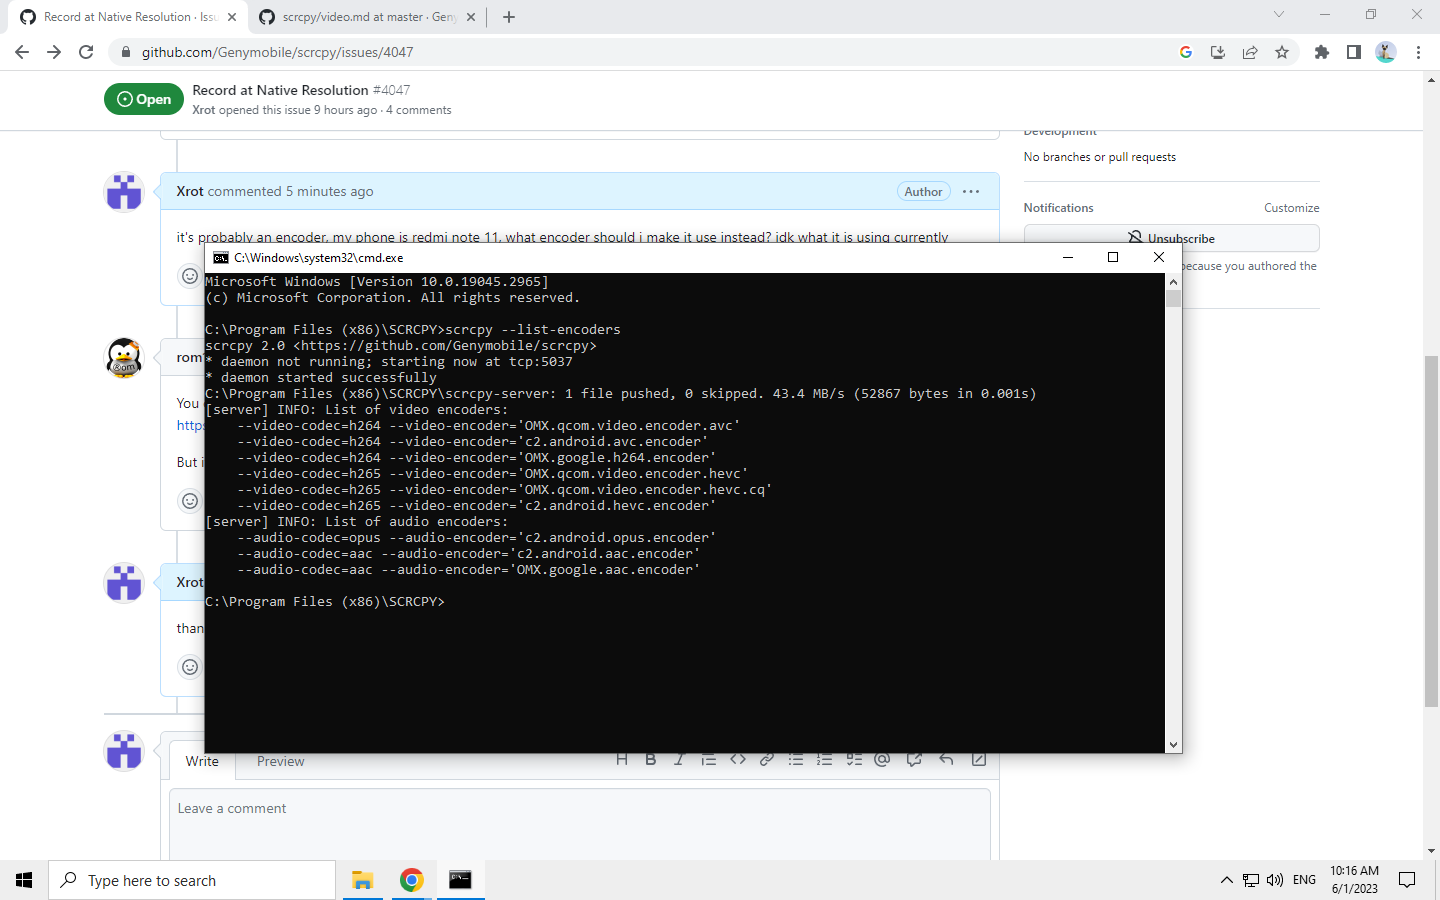The image size is (1440, 900).
Task: Insert a code block using the code icon
Action: pos(738,759)
